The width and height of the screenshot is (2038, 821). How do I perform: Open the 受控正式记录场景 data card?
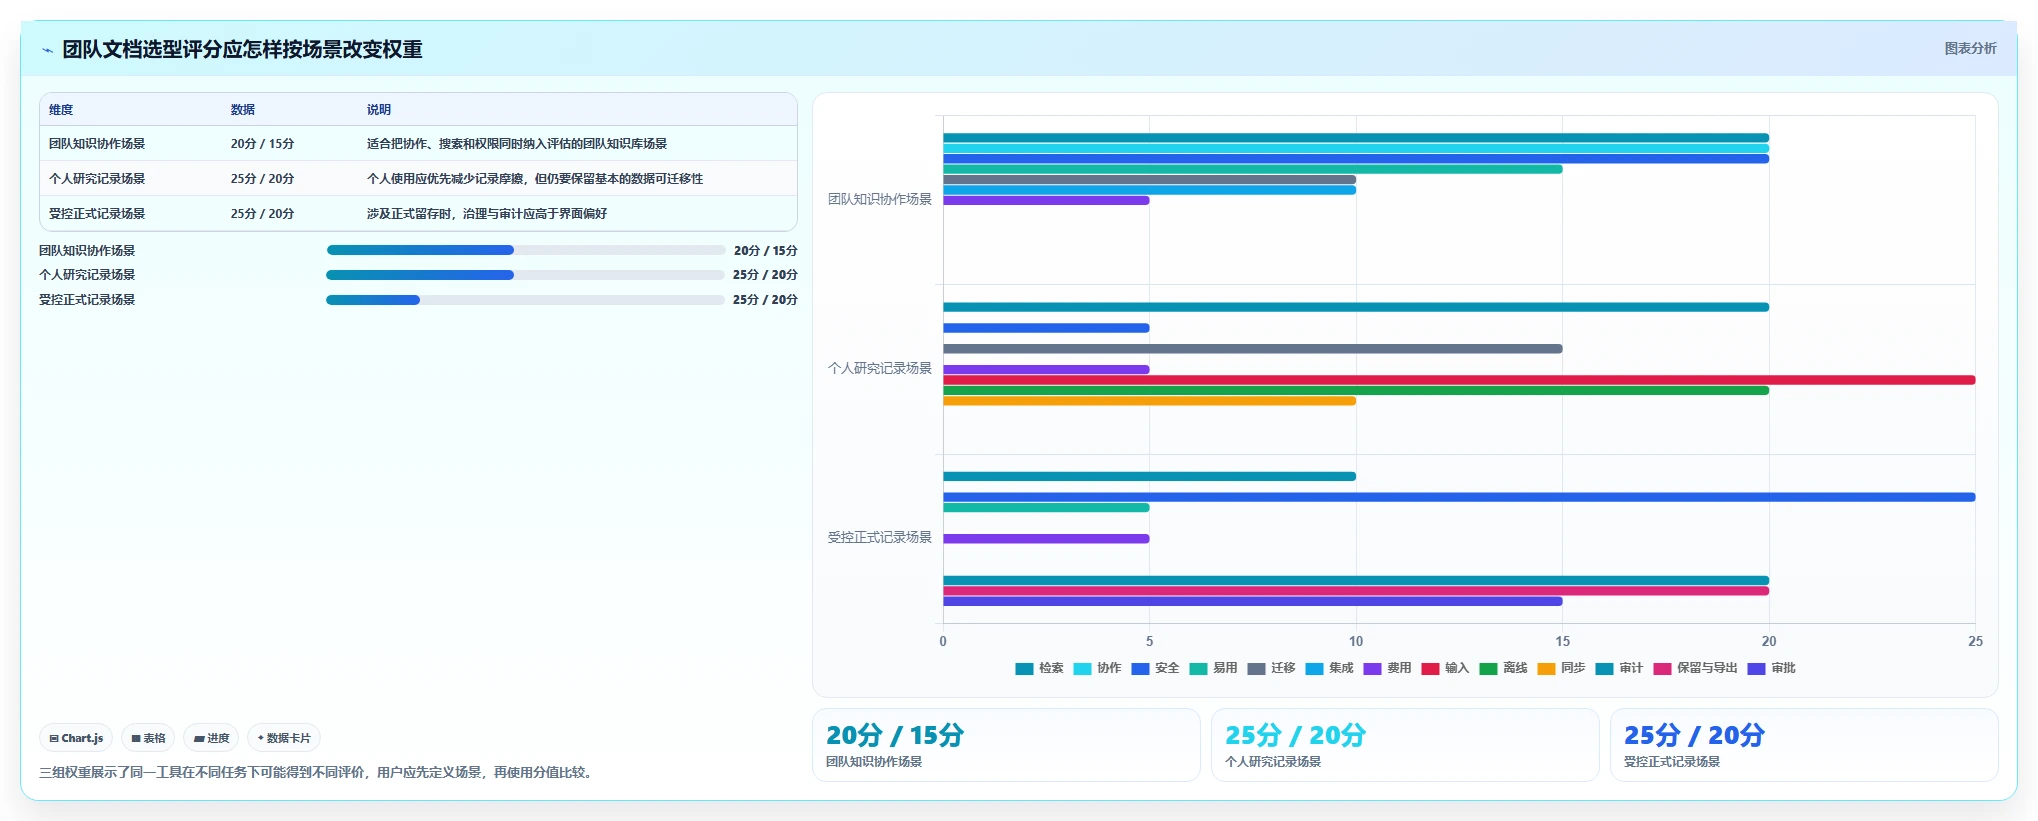click(1804, 745)
